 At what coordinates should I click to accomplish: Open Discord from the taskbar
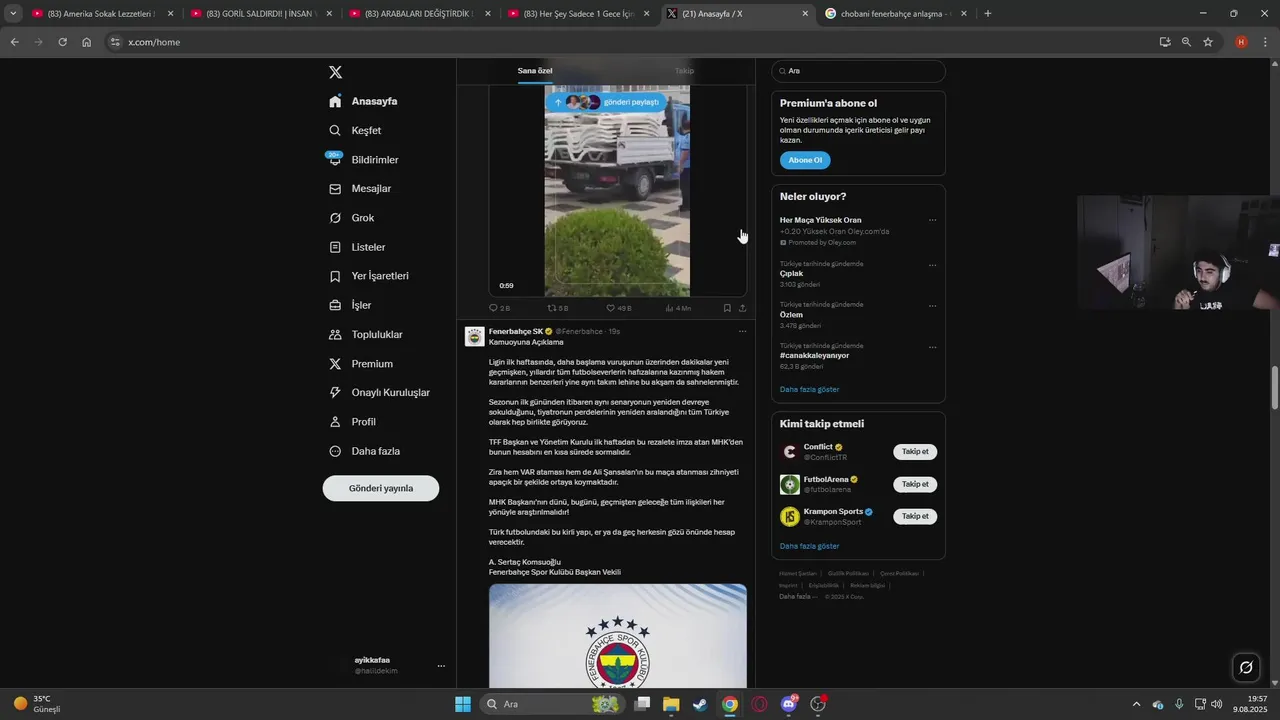pyautogui.click(x=789, y=704)
